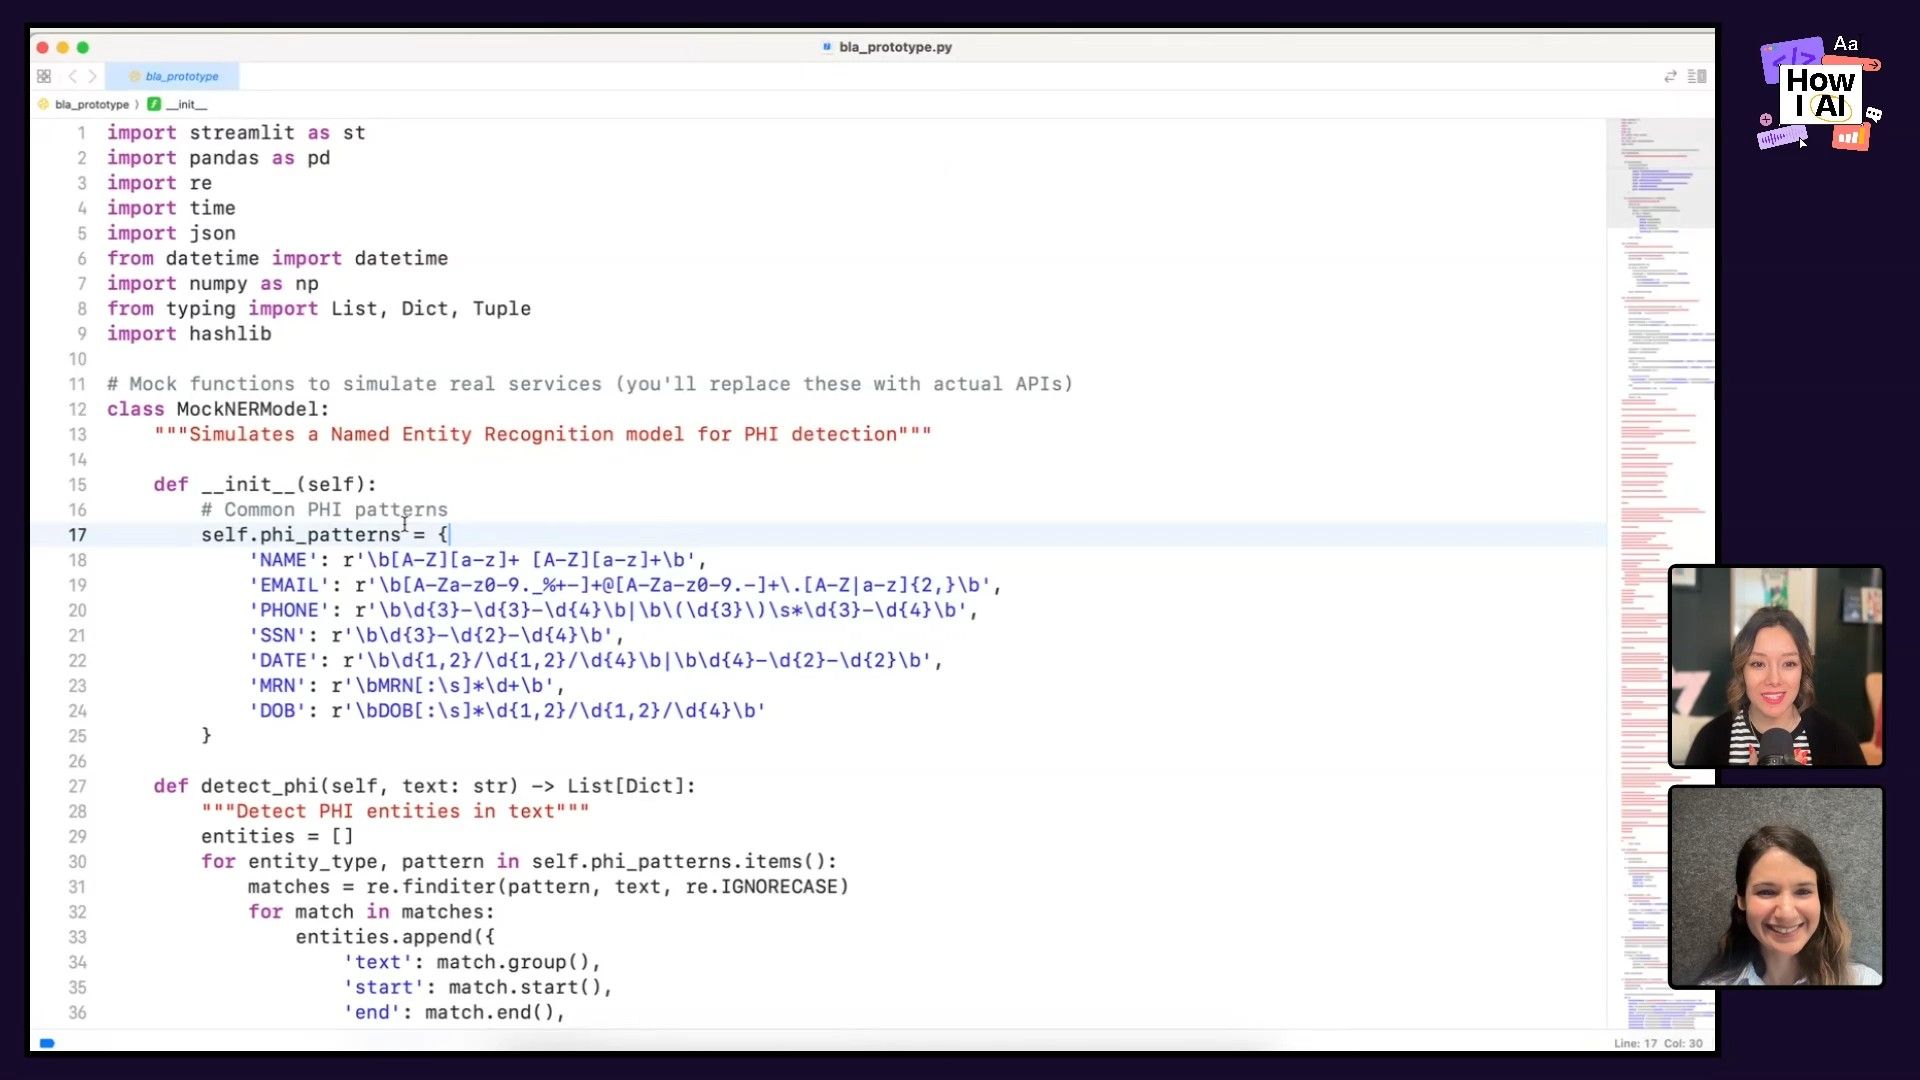Click the blue indicator in the bottom bar
The height and width of the screenshot is (1080, 1920).
point(47,1043)
